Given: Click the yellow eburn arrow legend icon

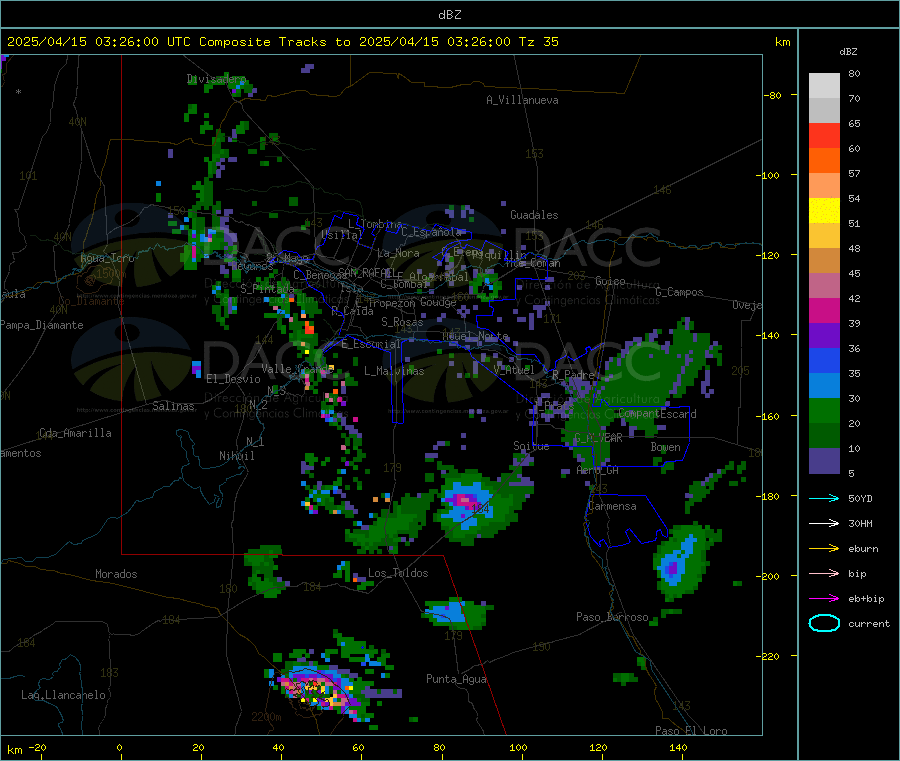Looking at the screenshot, I should coord(824,549).
